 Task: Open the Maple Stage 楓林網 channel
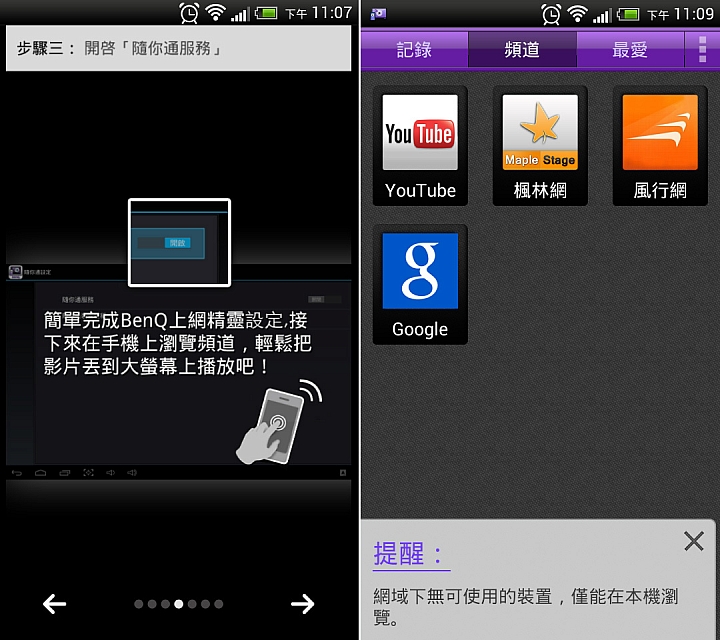[x=540, y=146]
